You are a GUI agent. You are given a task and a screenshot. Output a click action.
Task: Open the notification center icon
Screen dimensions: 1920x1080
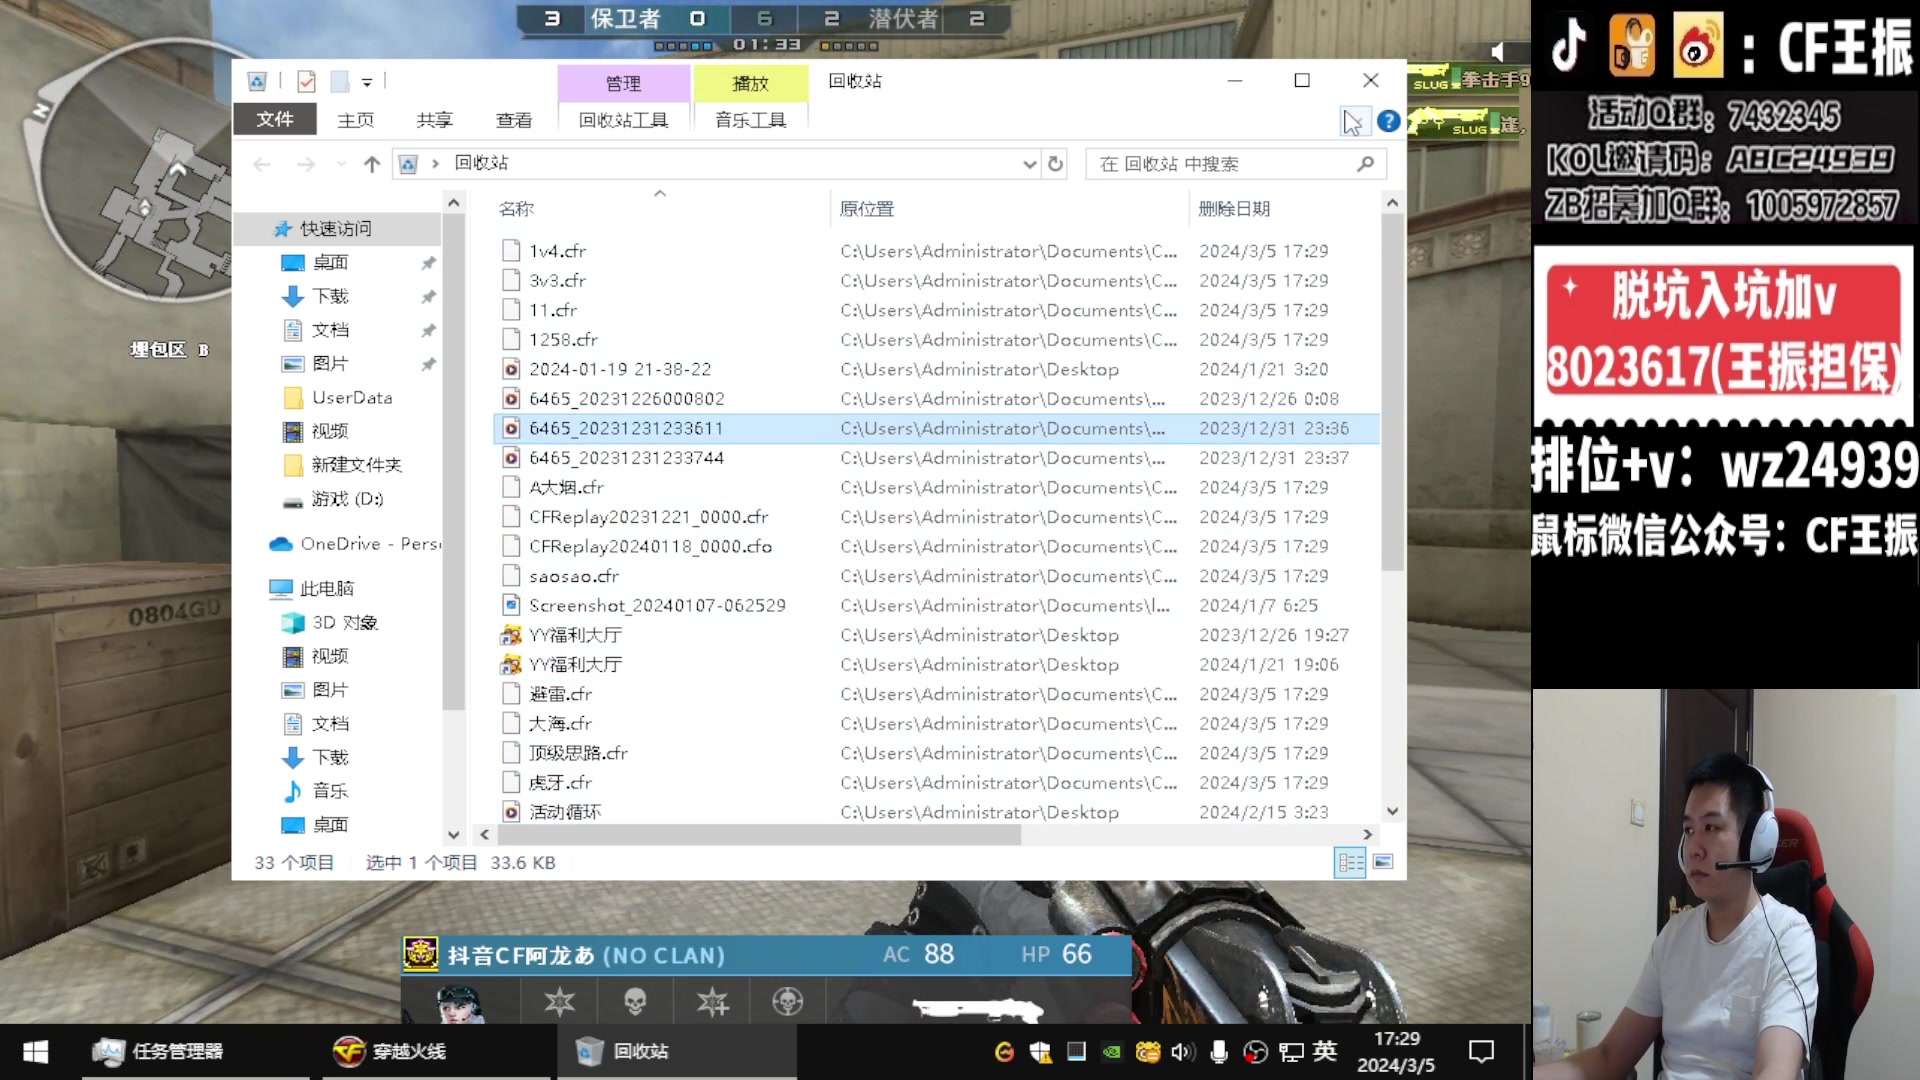click(1480, 1051)
